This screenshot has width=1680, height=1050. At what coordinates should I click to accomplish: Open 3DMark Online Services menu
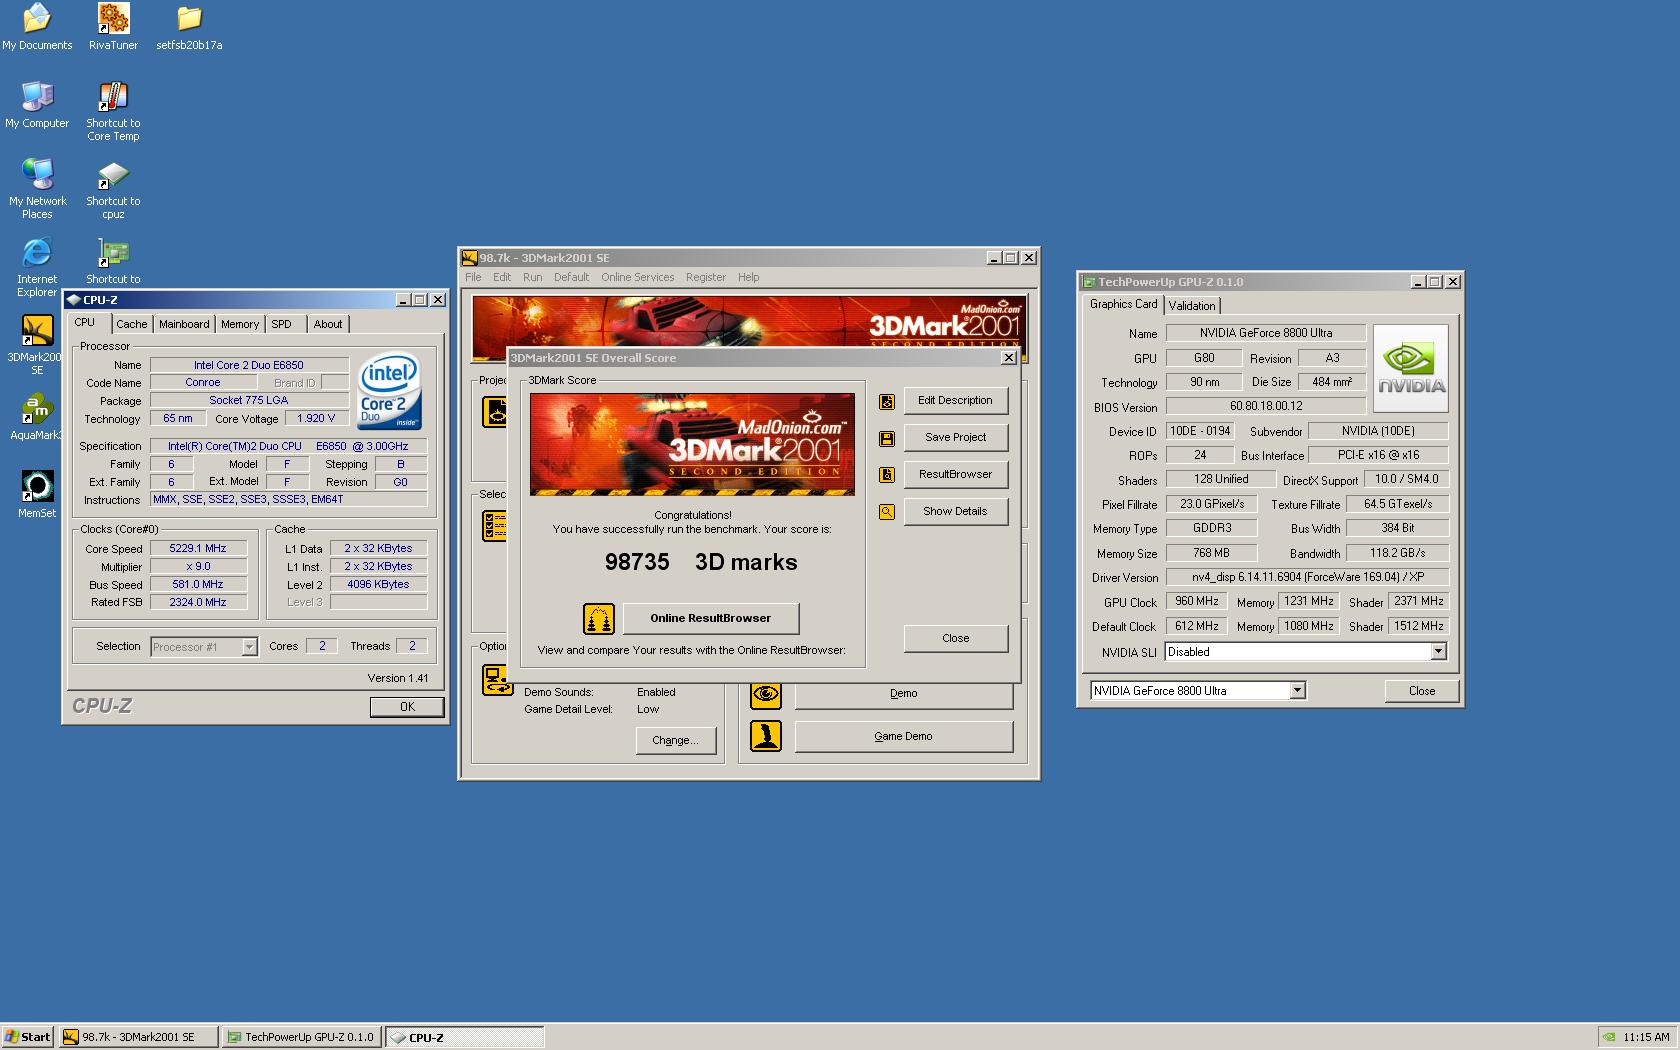coord(637,277)
